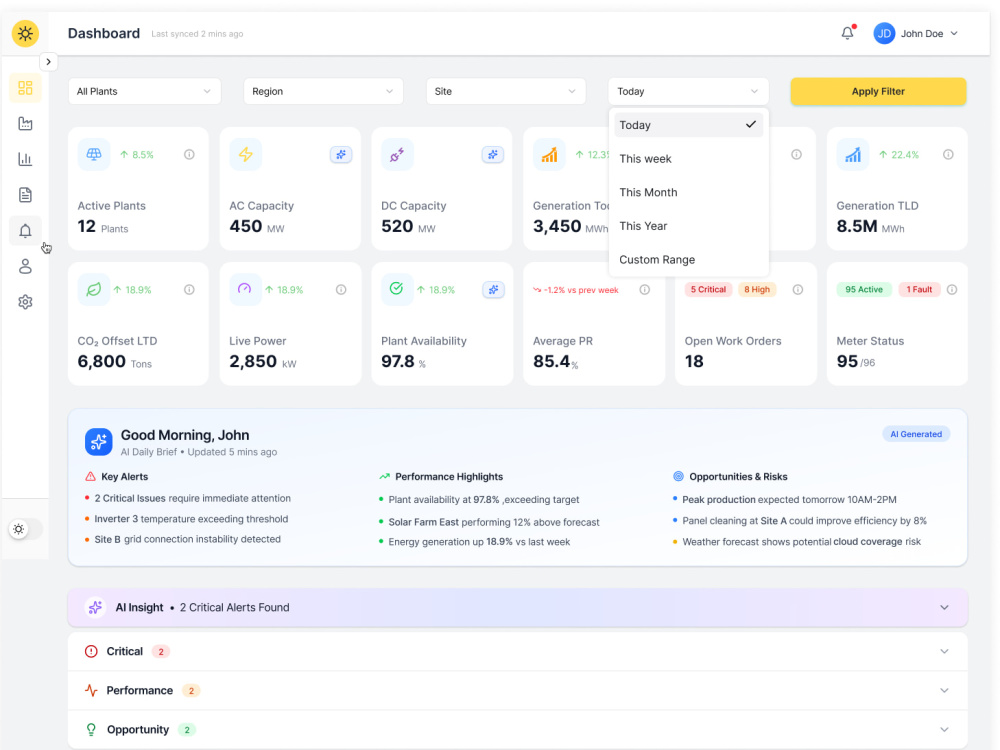This screenshot has width=1000, height=750.
Task: Click the Meter Status info icon
Action: coord(952,290)
